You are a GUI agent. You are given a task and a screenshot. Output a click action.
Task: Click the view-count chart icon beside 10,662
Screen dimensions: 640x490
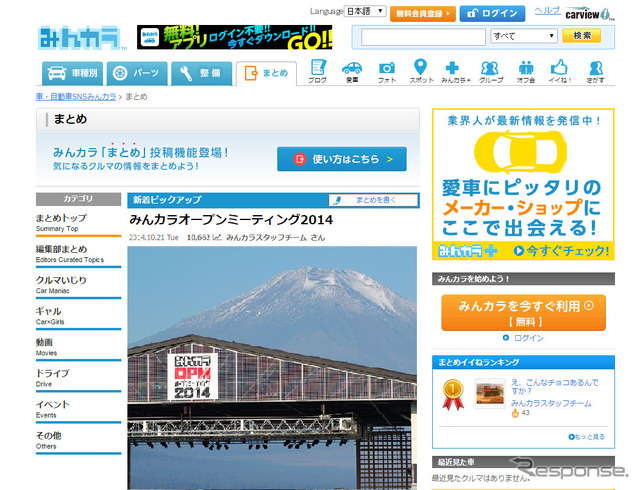216,237
